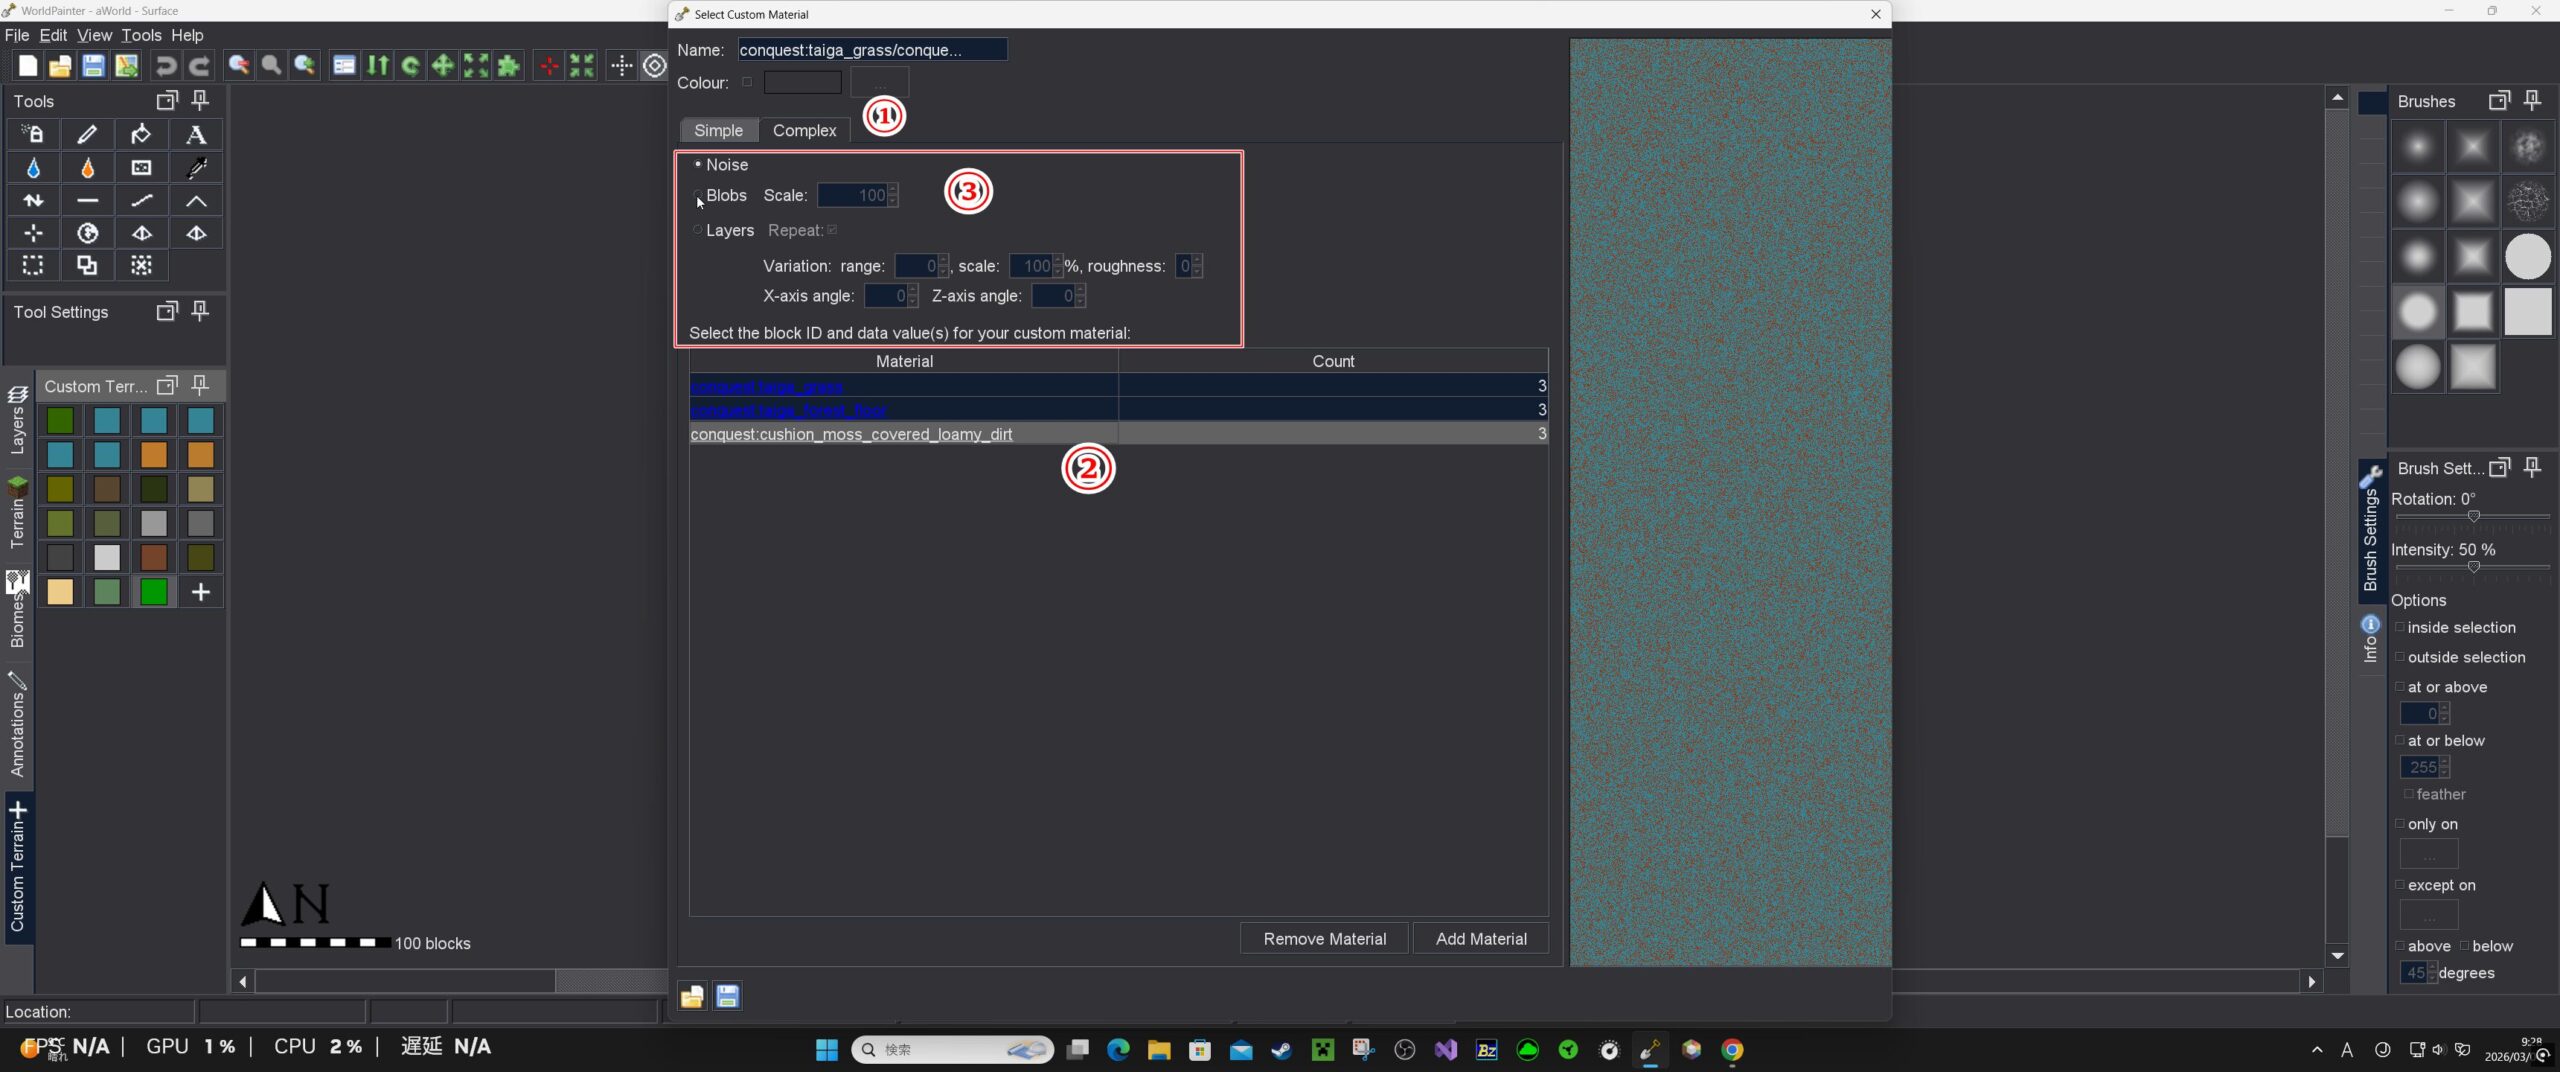Choose the blue water drop Flood tool
The height and width of the screenshot is (1072, 2560).
pyautogui.click(x=33, y=168)
